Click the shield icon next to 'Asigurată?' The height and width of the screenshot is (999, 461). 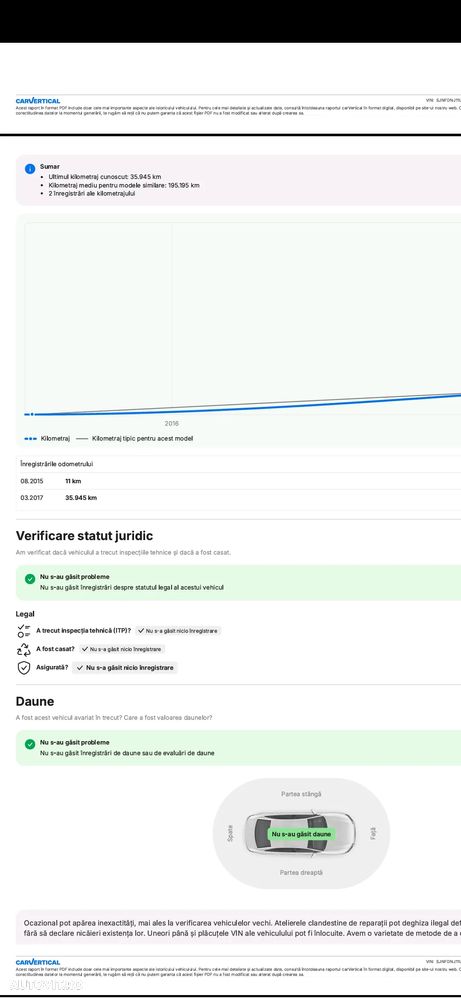tap(24, 668)
